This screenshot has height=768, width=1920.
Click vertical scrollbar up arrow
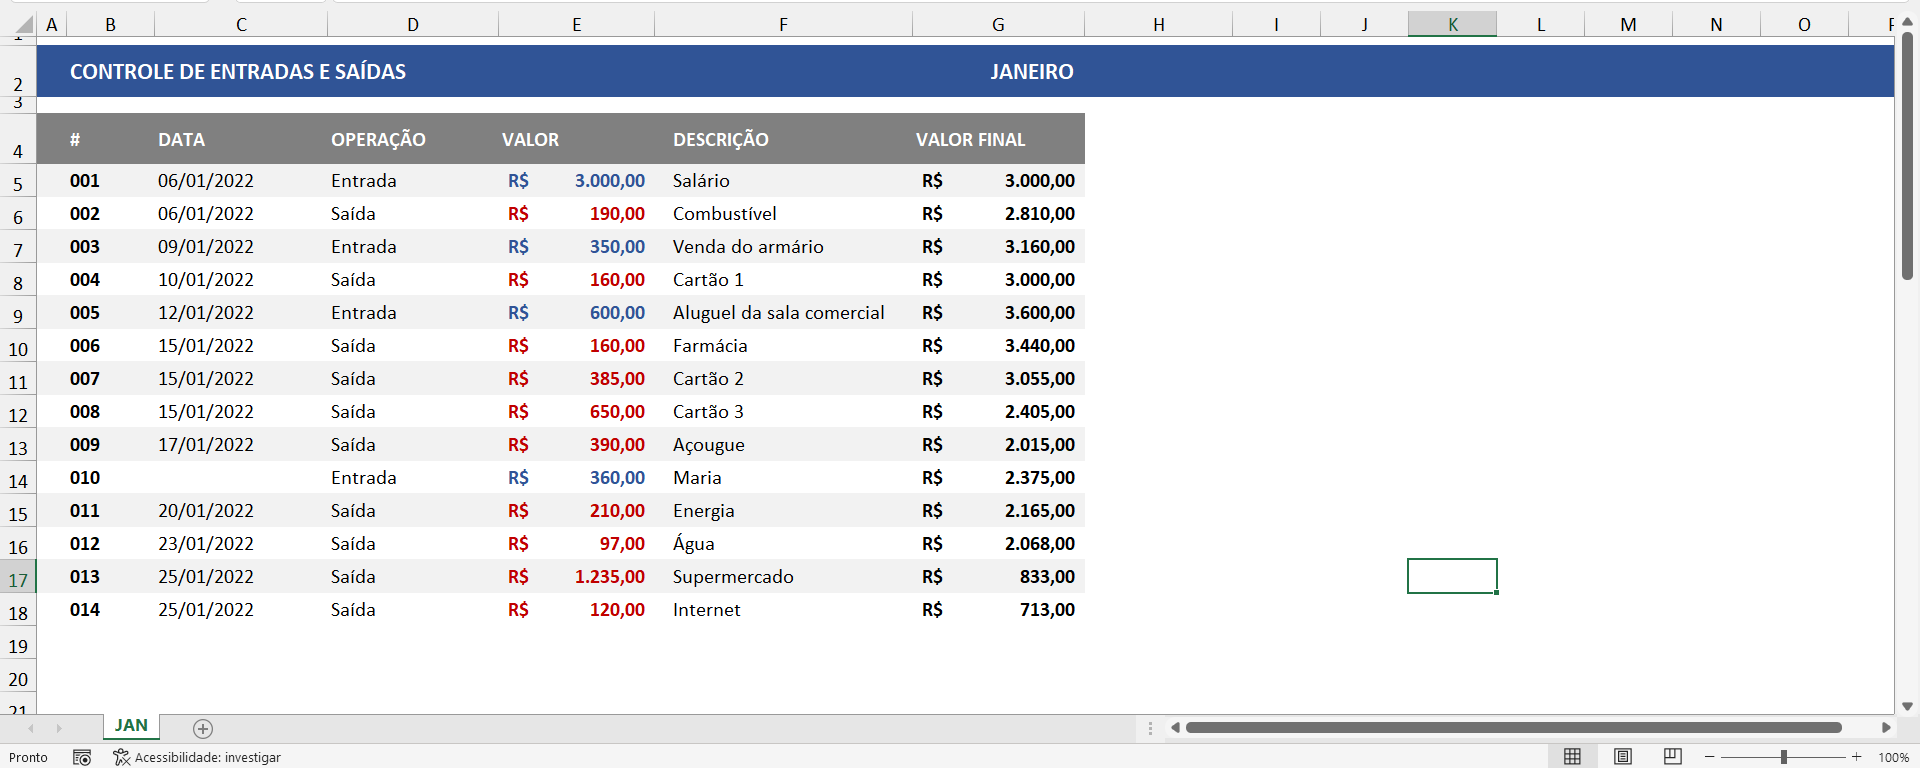tap(1907, 21)
